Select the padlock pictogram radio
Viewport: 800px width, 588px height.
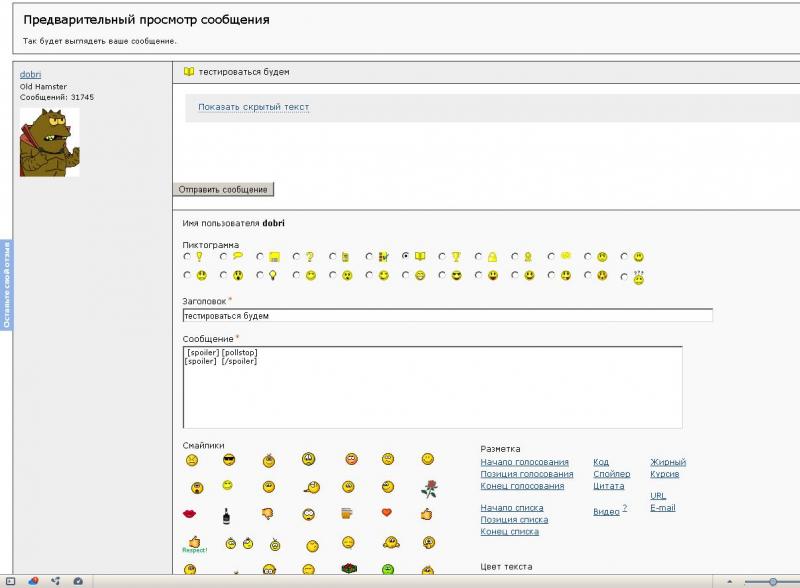tap(479, 257)
